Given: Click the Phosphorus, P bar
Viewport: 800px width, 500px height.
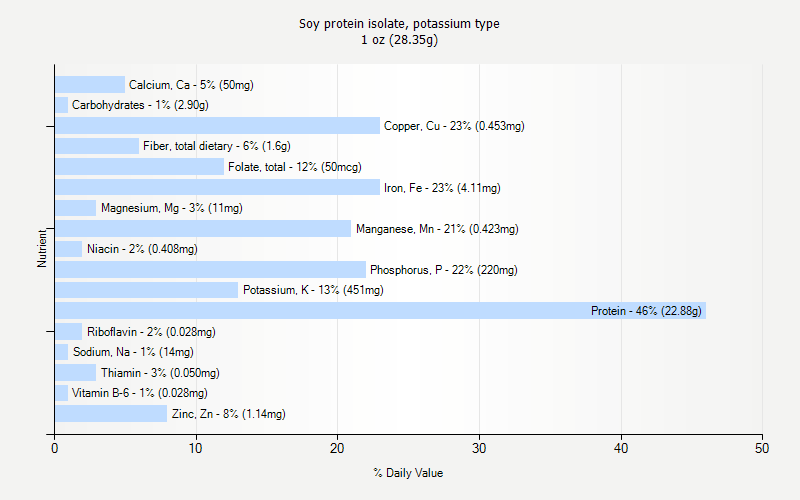Looking at the screenshot, I should click(210, 270).
